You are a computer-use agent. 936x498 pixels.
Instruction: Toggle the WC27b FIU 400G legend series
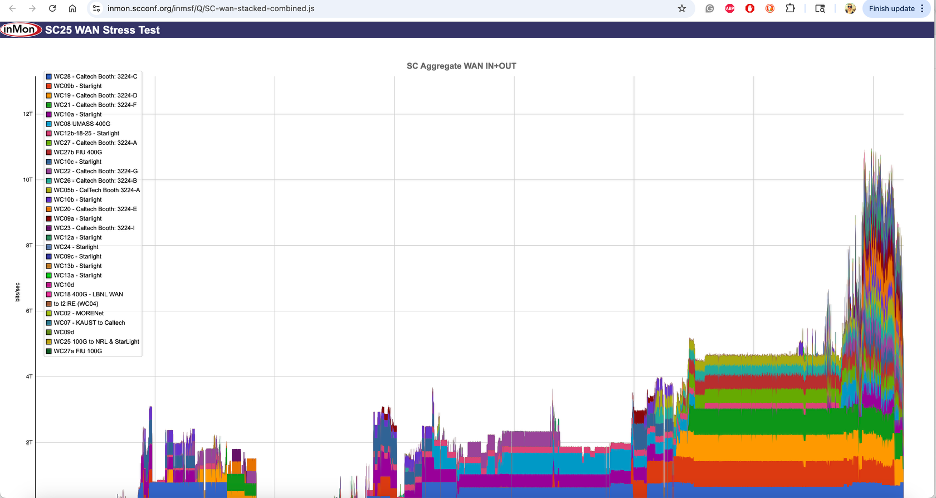click(x=80, y=152)
